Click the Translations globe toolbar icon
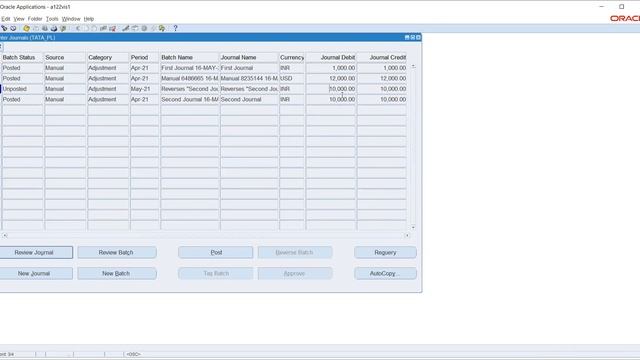The height and width of the screenshot is (360, 640). pos(144,28)
